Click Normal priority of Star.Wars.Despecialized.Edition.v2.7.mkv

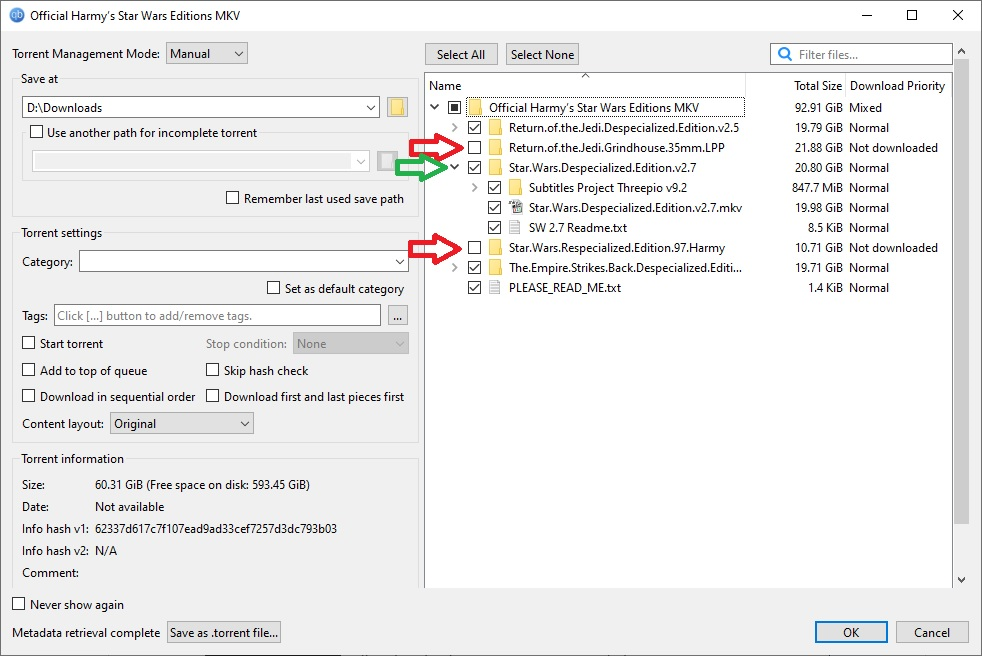pos(869,207)
